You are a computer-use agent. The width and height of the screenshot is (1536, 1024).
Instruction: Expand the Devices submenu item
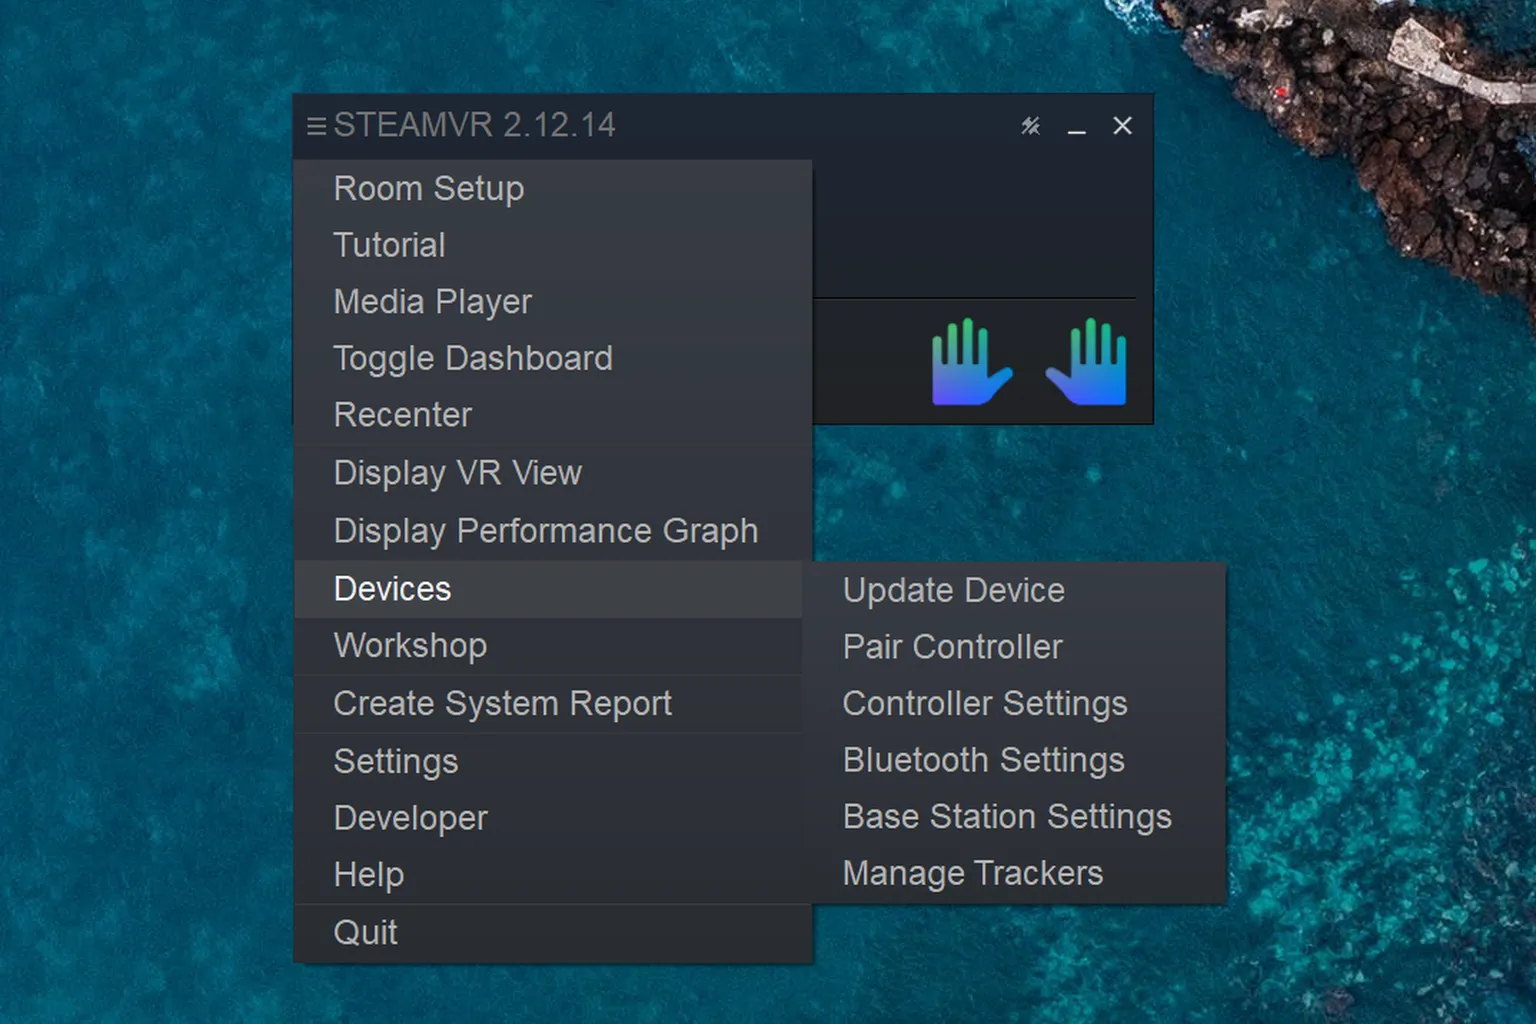click(549, 589)
